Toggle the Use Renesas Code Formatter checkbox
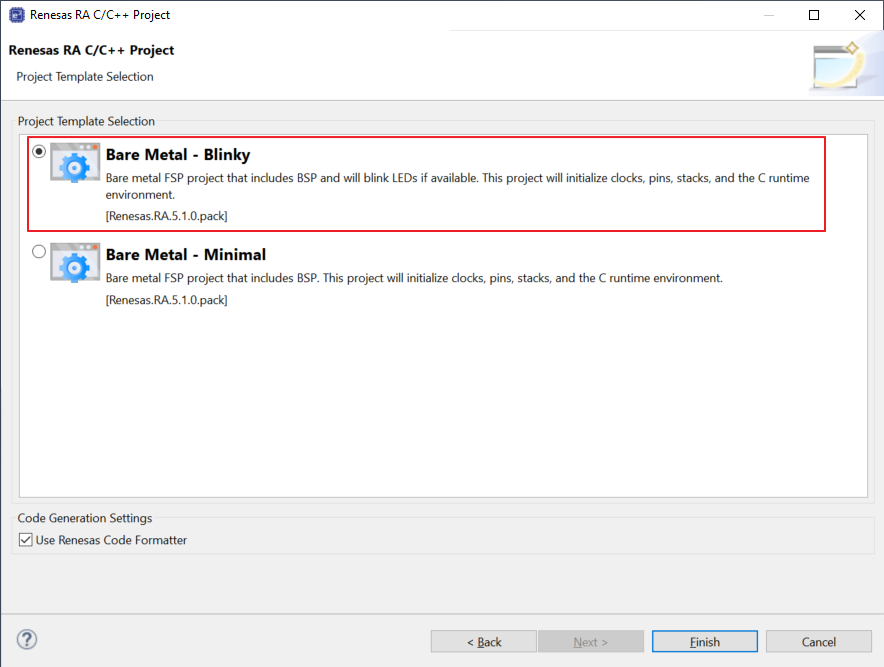 point(26,540)
